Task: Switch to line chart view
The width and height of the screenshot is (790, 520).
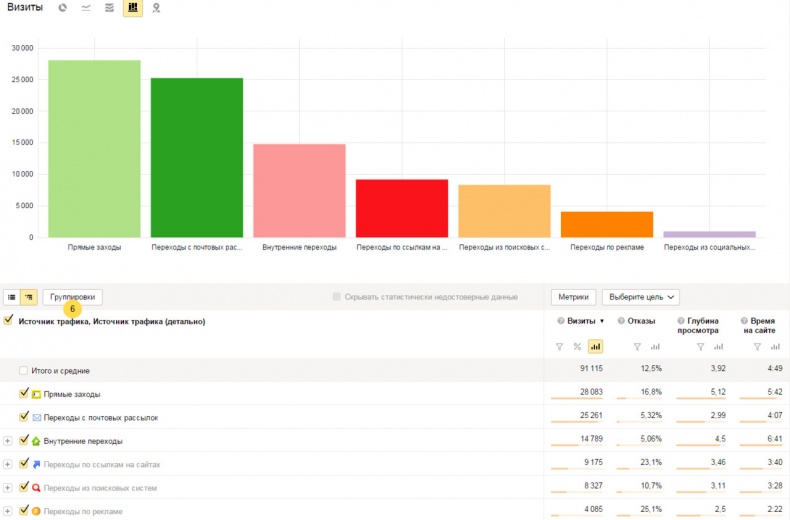Action: click(86, 8)
